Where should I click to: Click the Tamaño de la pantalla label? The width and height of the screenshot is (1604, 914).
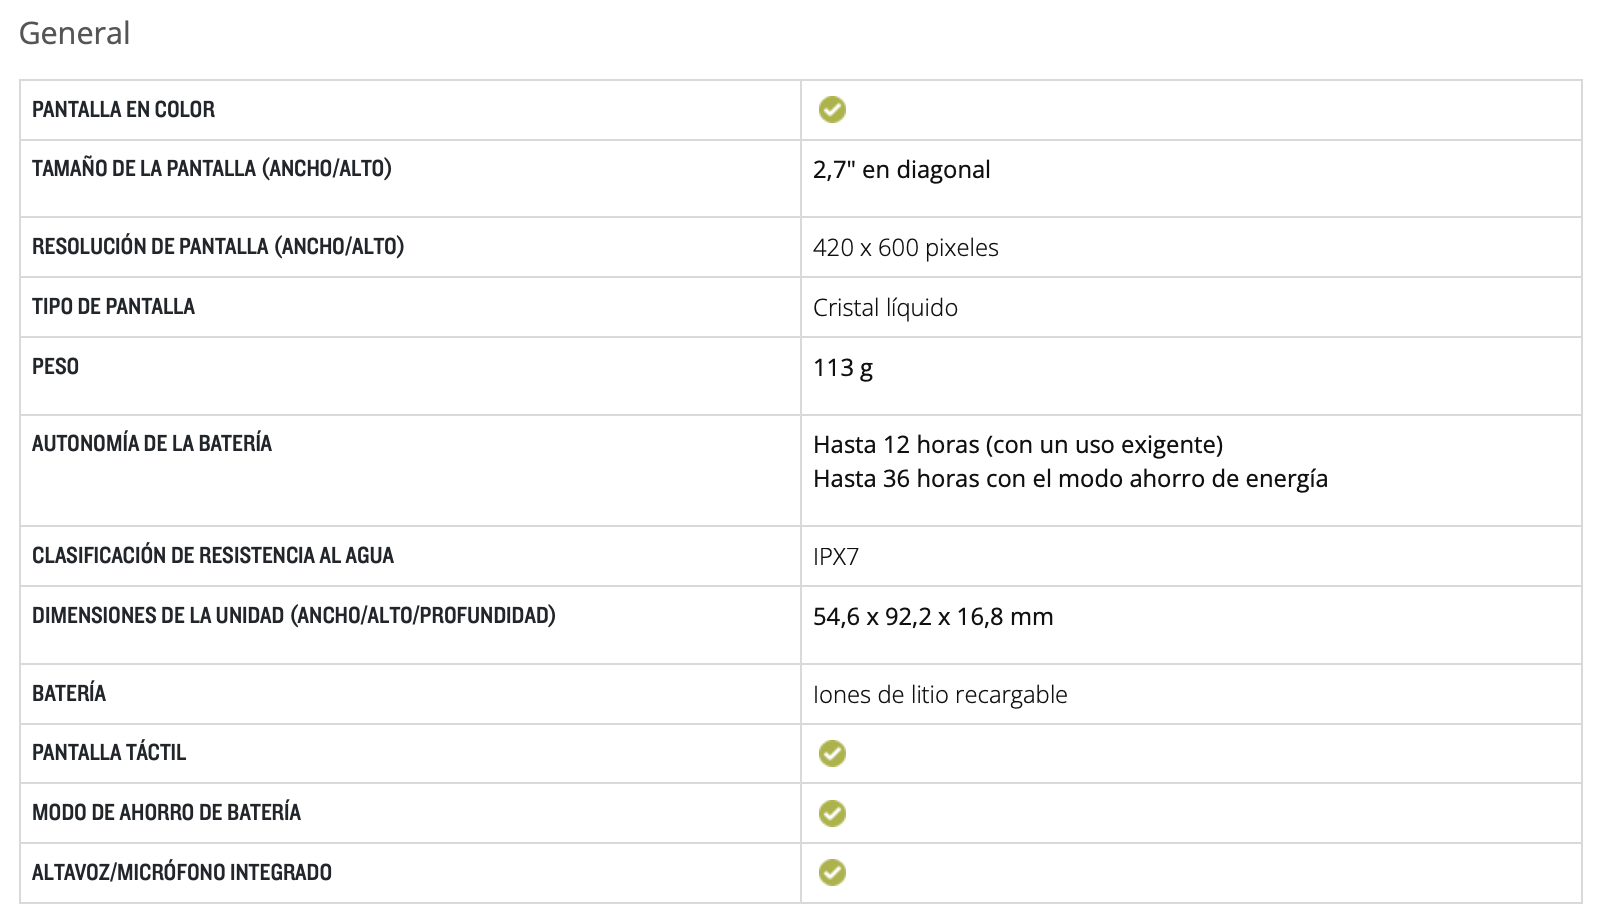(211, 169)
